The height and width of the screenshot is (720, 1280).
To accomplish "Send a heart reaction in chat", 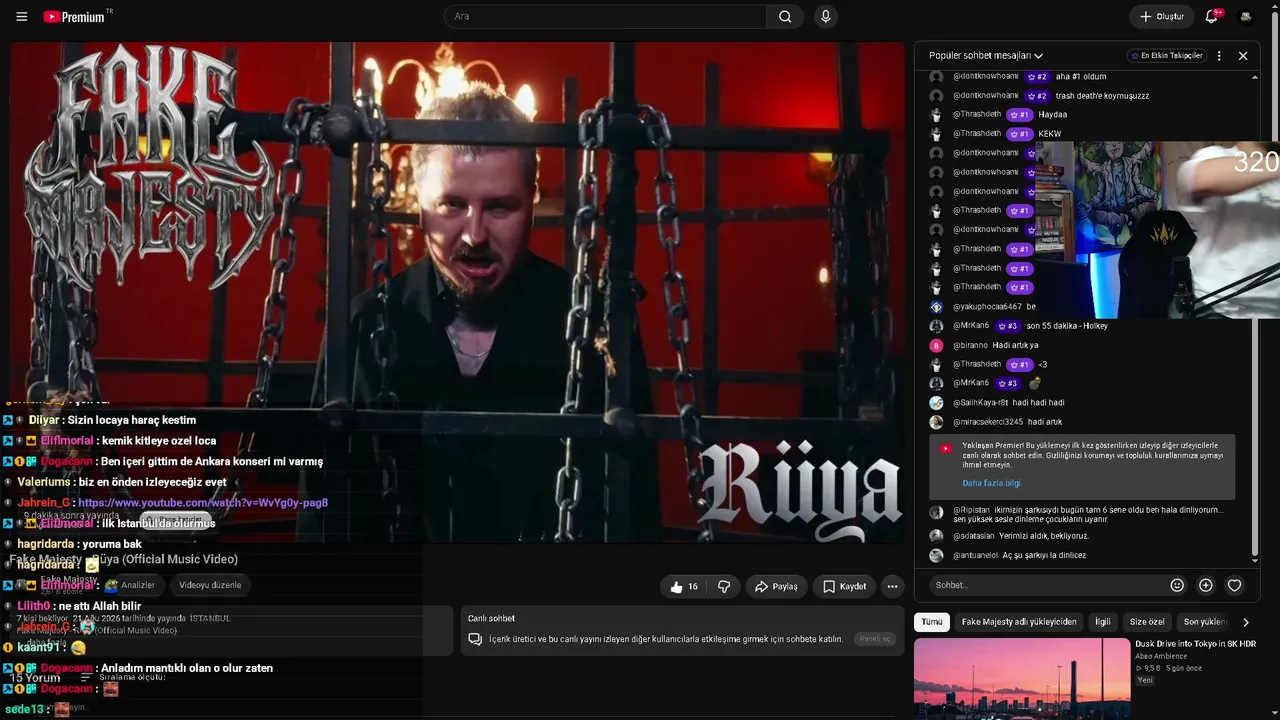I will click(1234, 585).
